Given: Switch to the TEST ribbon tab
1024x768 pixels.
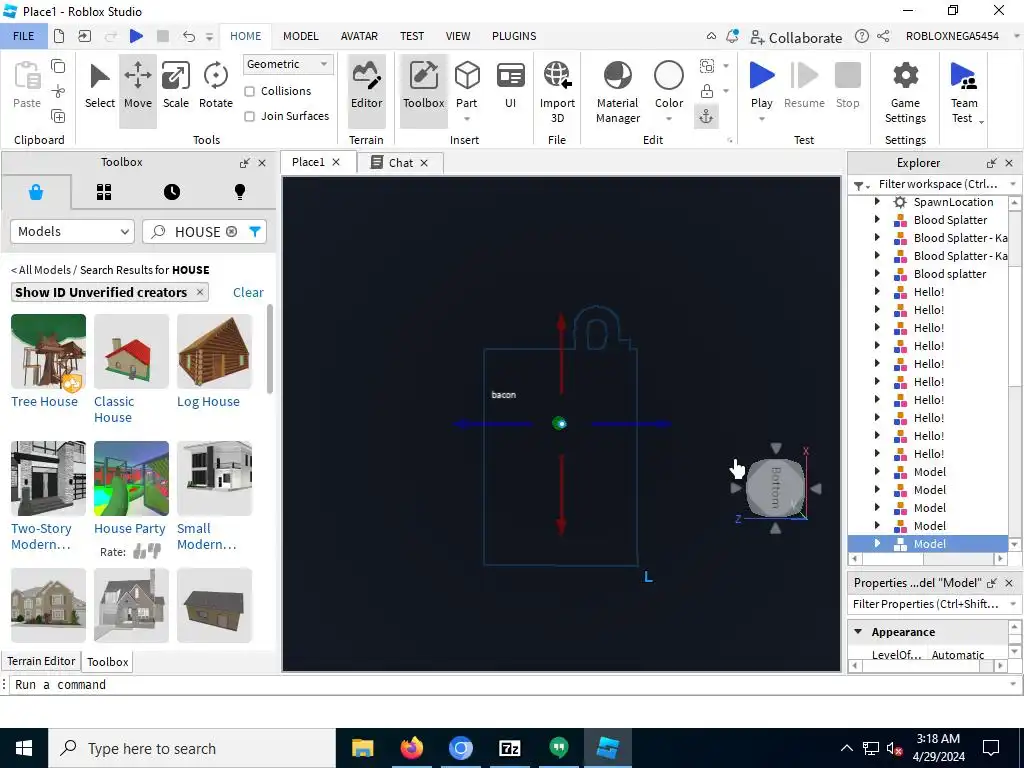Looking at the screenshot, I should pyautogui.click(x=411, y=36).
